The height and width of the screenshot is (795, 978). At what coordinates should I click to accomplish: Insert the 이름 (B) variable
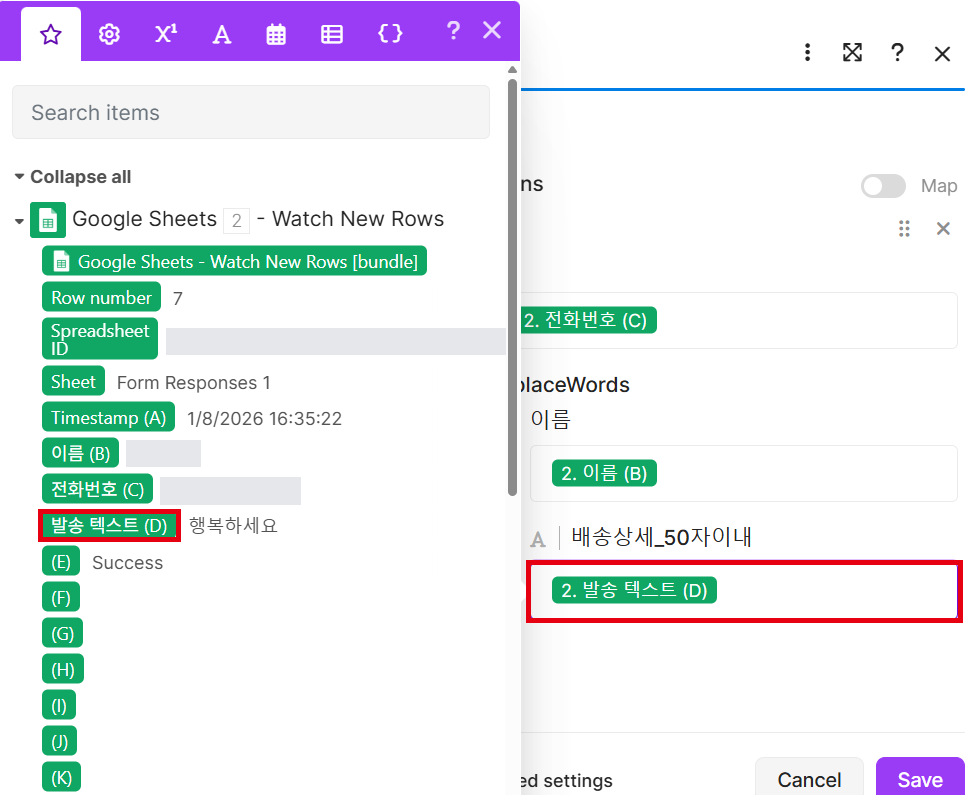[80, 453]
